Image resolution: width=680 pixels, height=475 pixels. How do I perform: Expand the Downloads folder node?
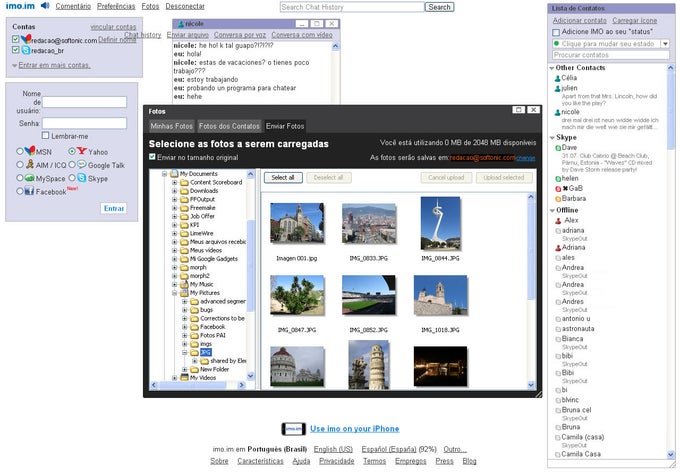(x=174, y=190)
